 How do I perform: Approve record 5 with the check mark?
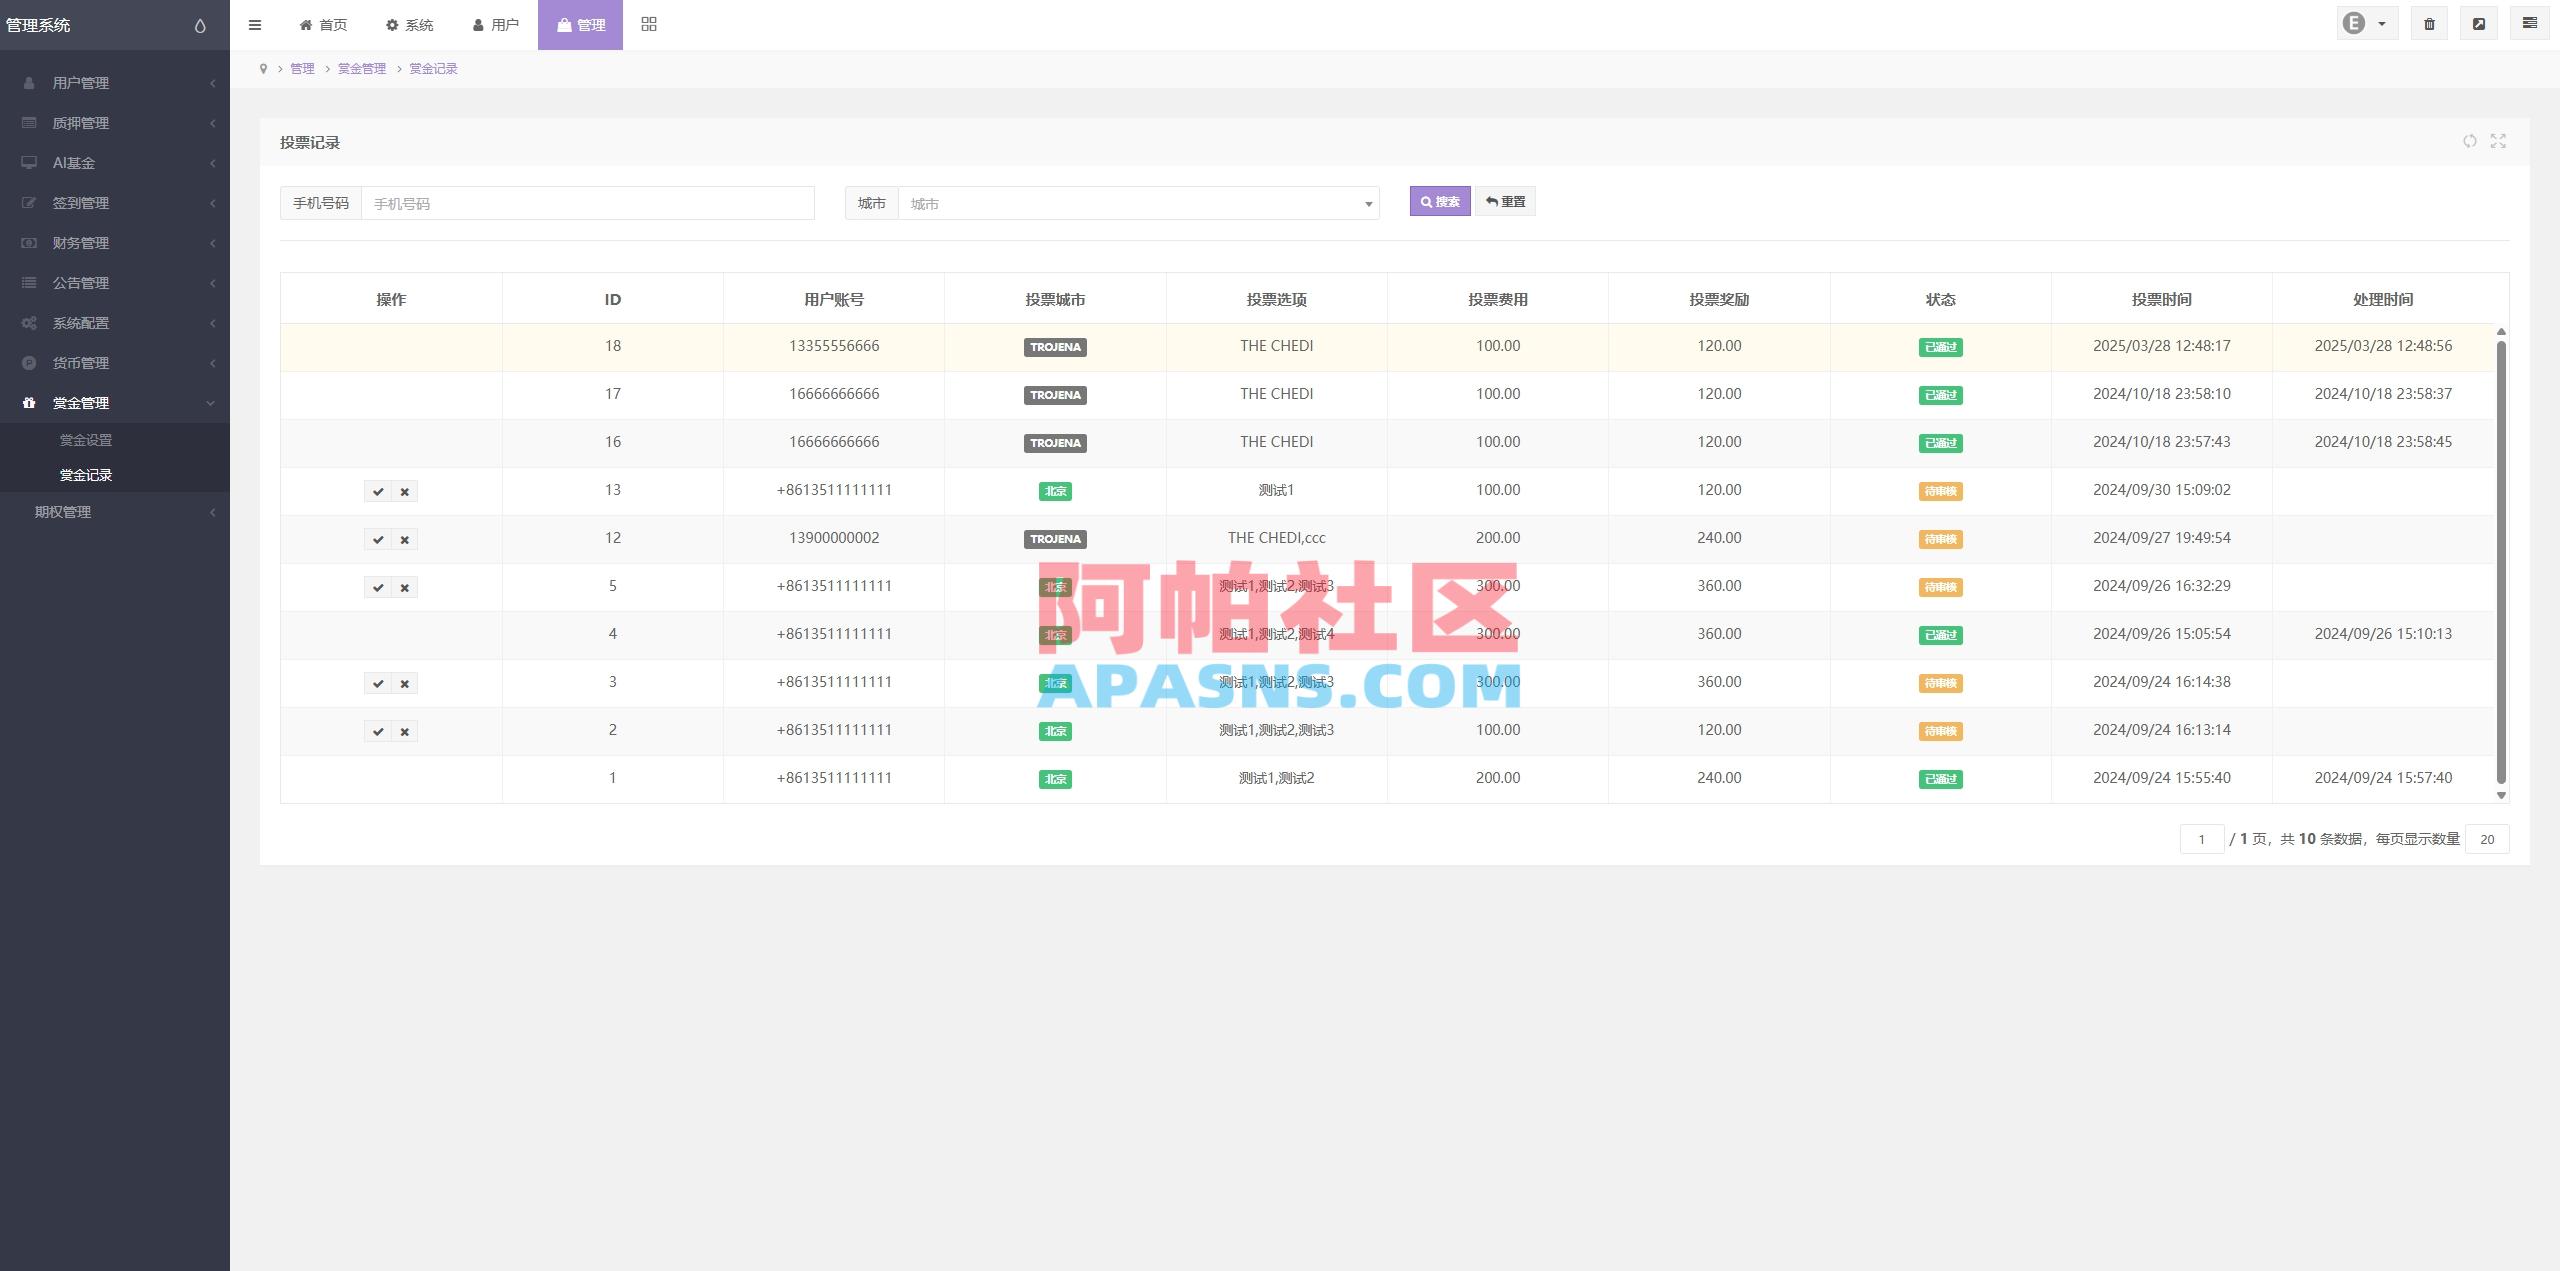click(x=378, y=587)
